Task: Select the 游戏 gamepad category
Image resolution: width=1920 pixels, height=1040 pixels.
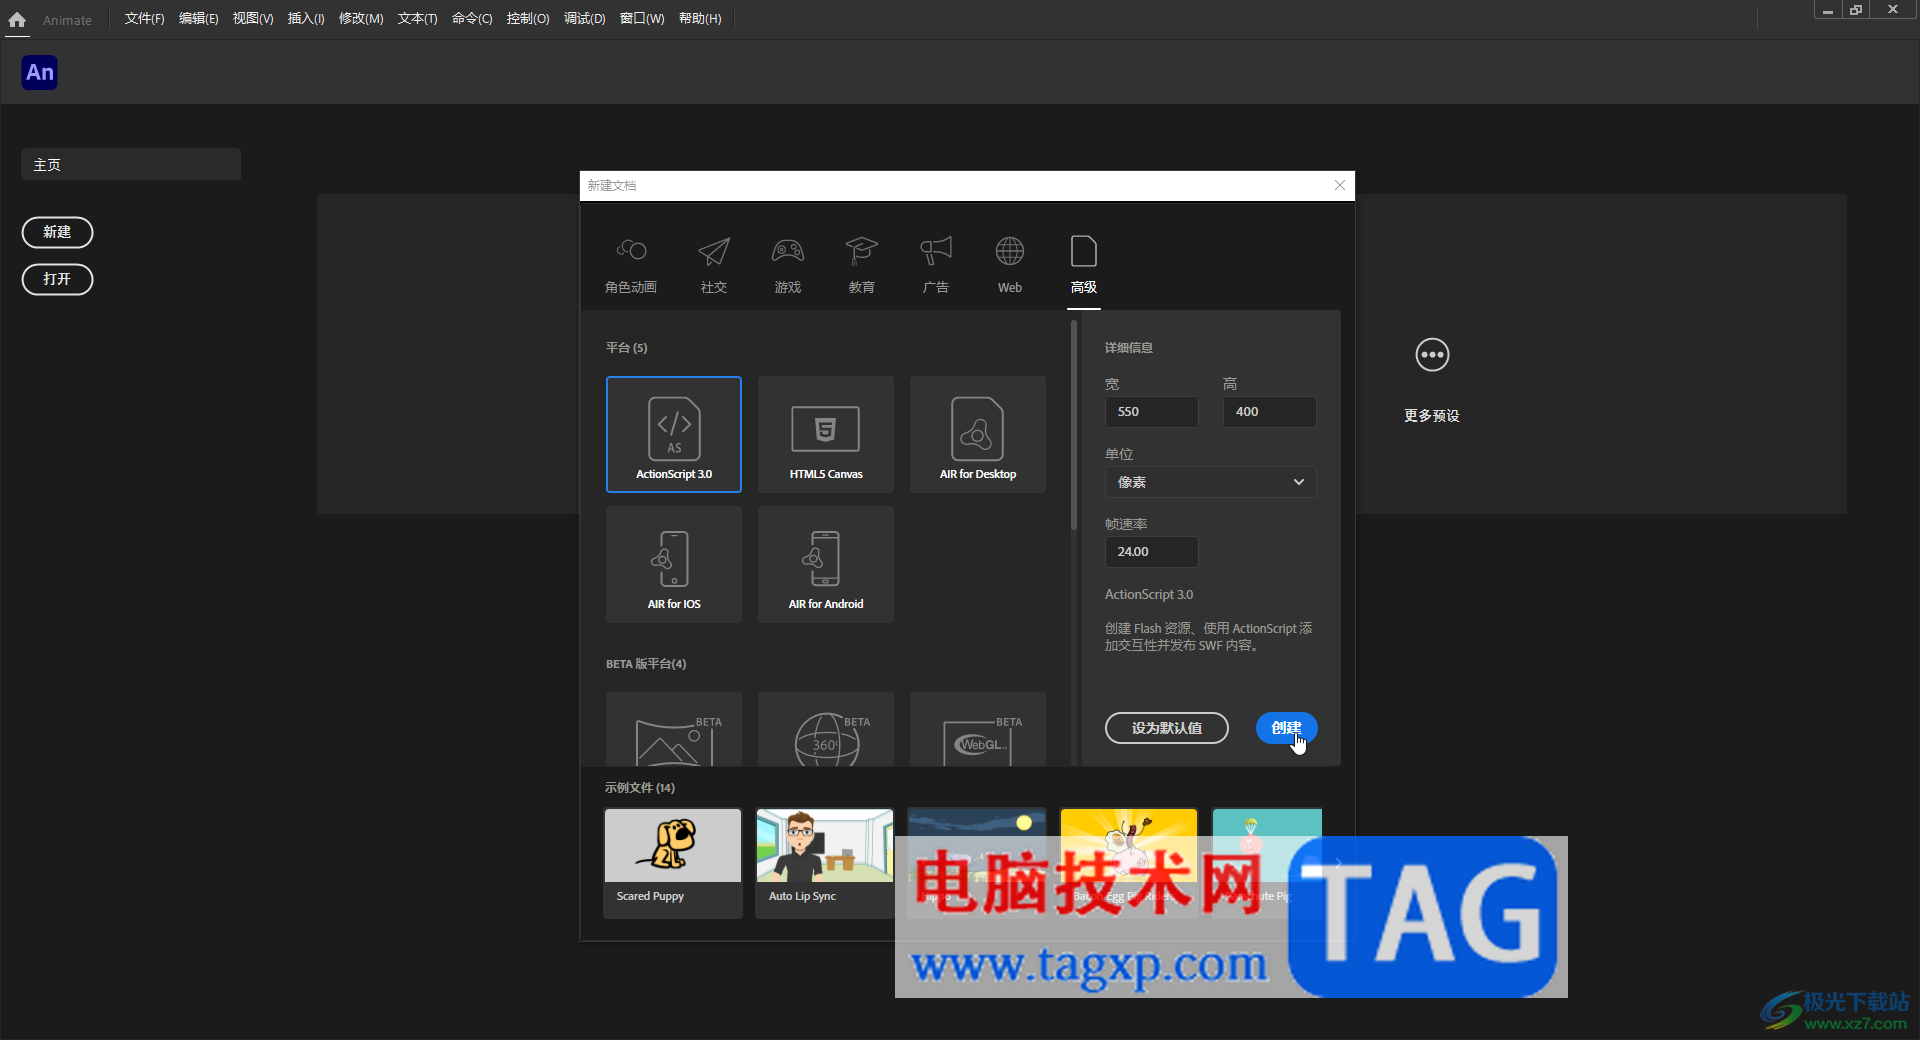Action: [788, 265]
